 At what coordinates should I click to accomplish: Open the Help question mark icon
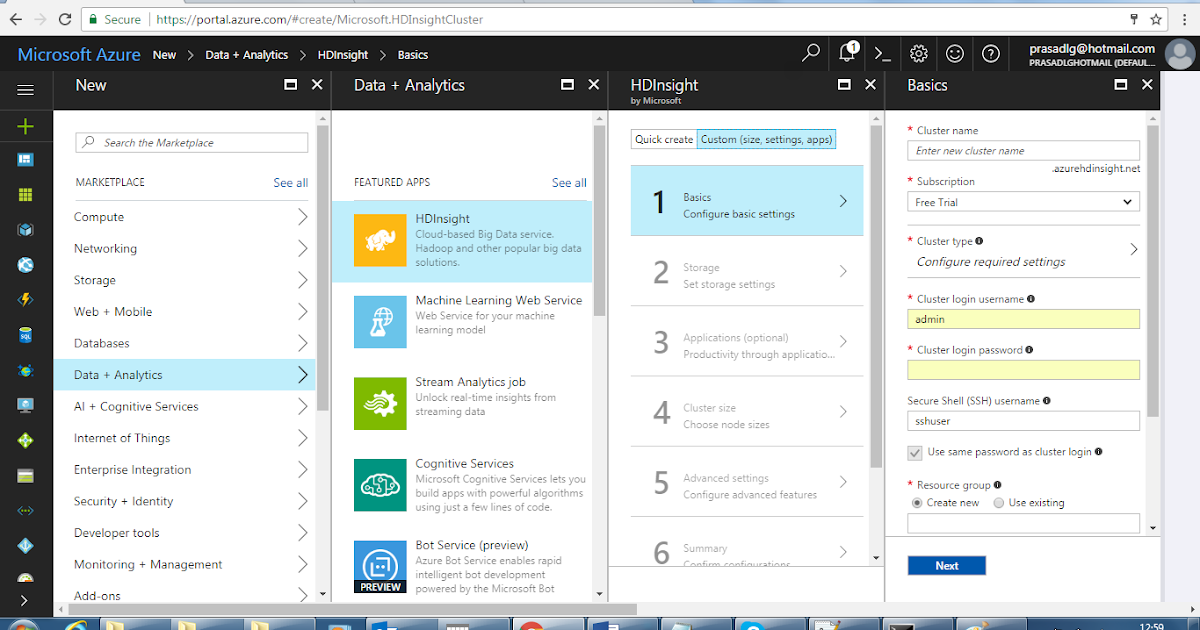point(991,54)
